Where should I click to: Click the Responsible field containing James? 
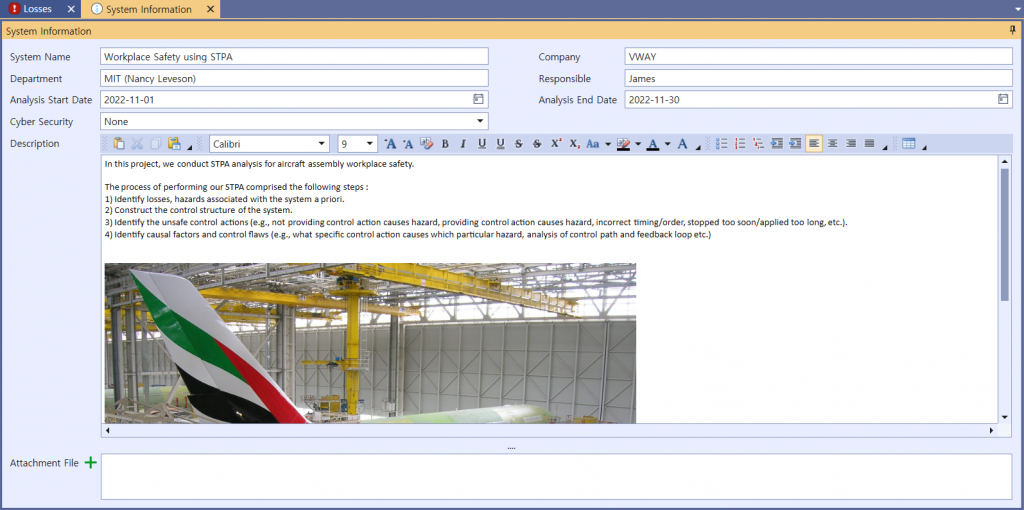tap(818, 78)
